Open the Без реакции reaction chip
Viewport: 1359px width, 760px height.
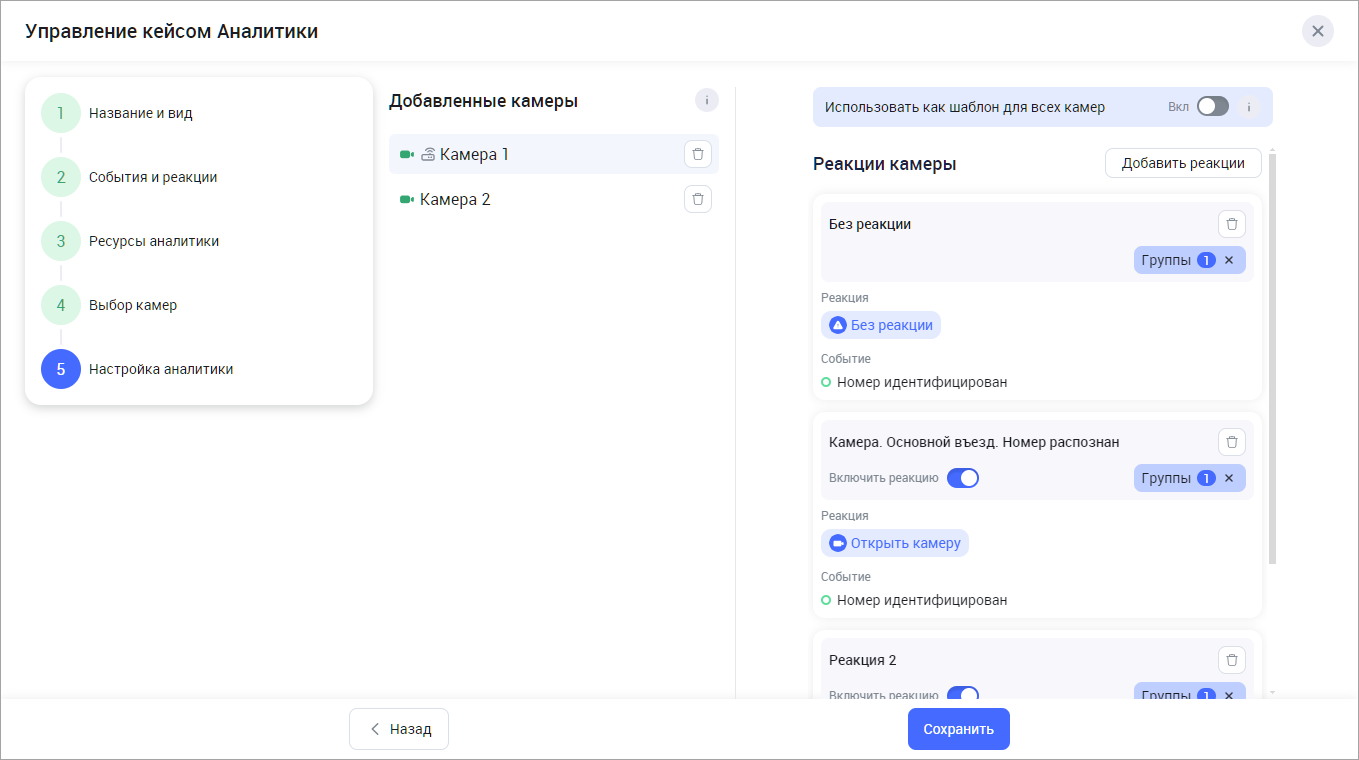pos(881,325)
